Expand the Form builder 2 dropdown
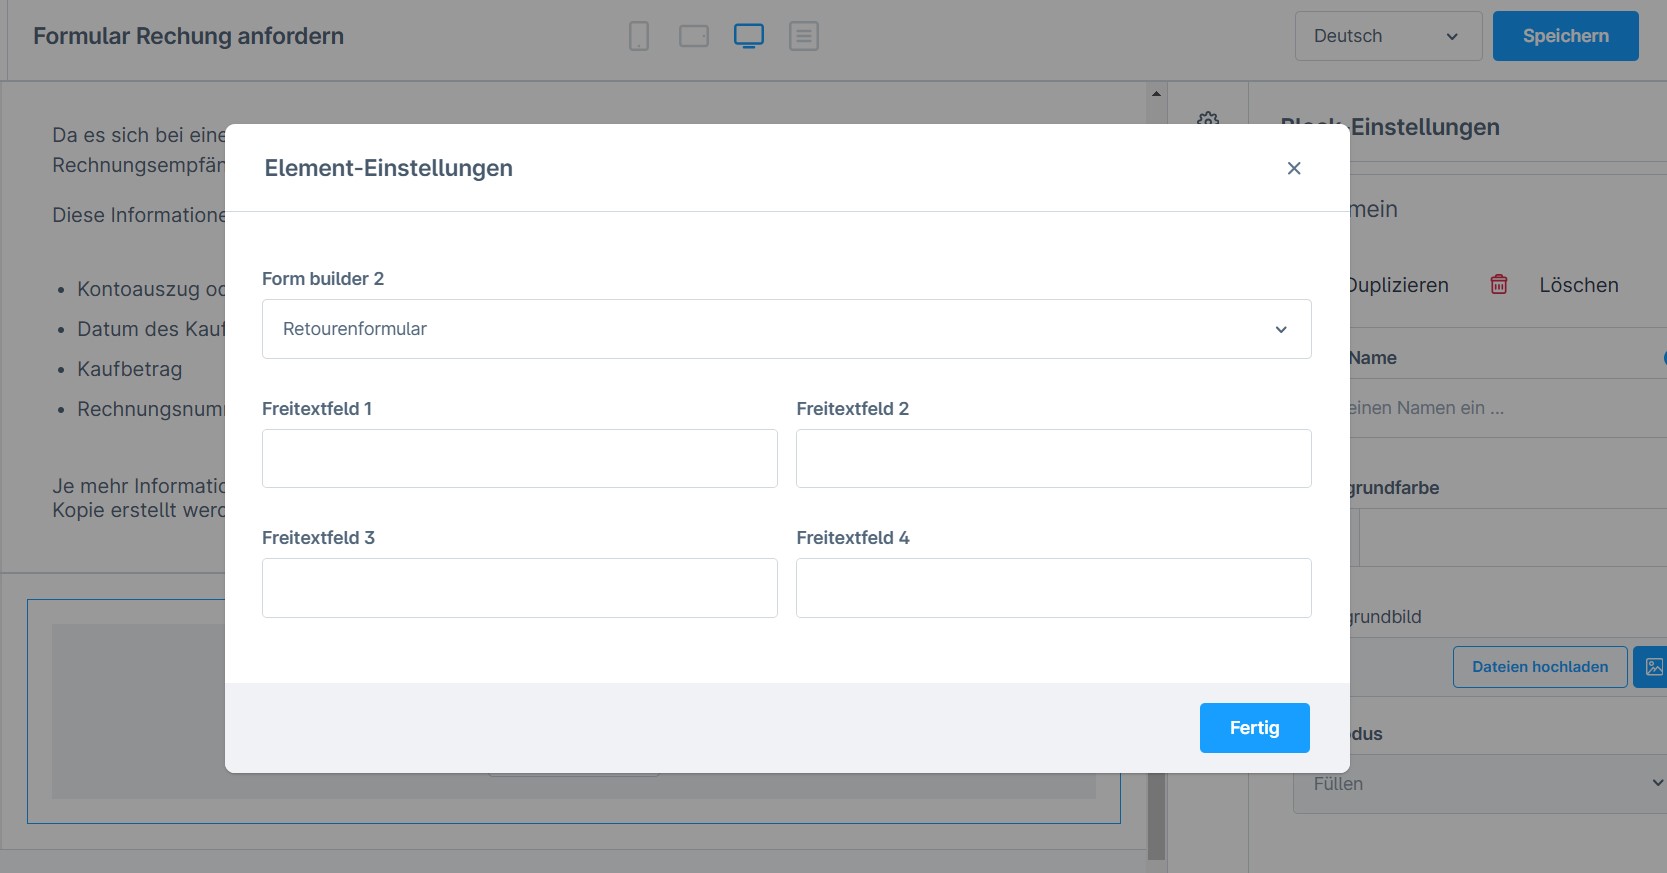 [786, 329]
